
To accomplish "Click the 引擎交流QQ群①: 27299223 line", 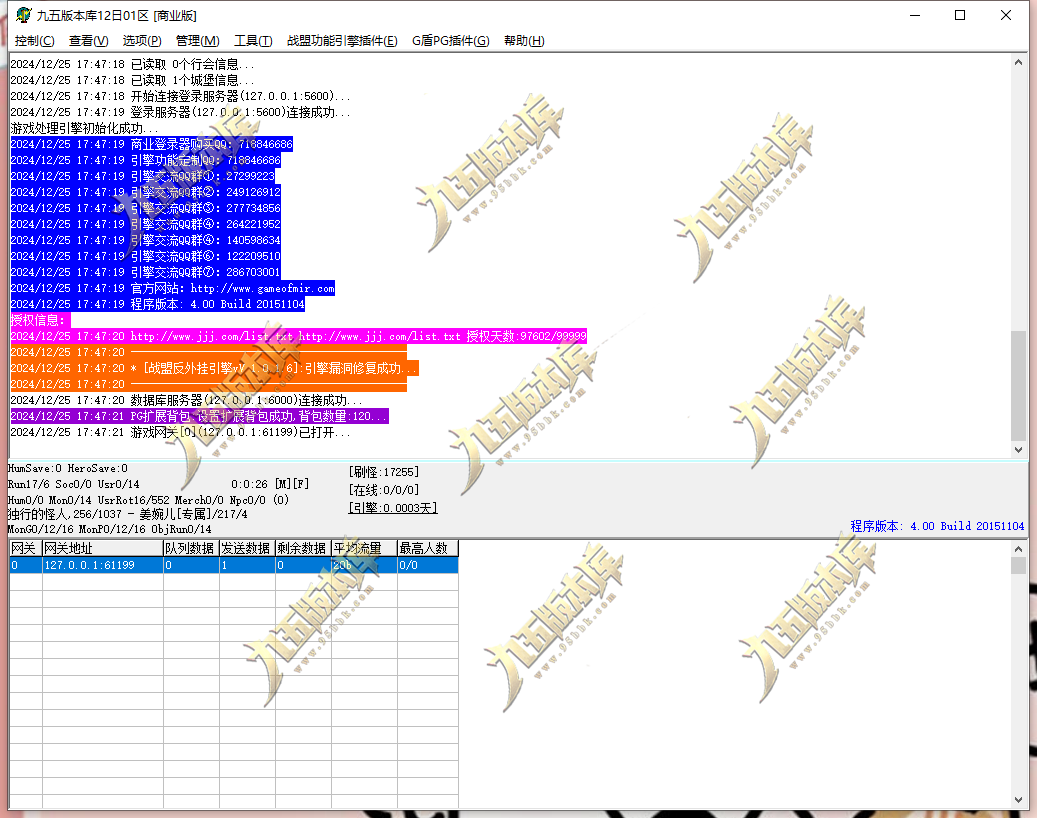I will 143,176.
